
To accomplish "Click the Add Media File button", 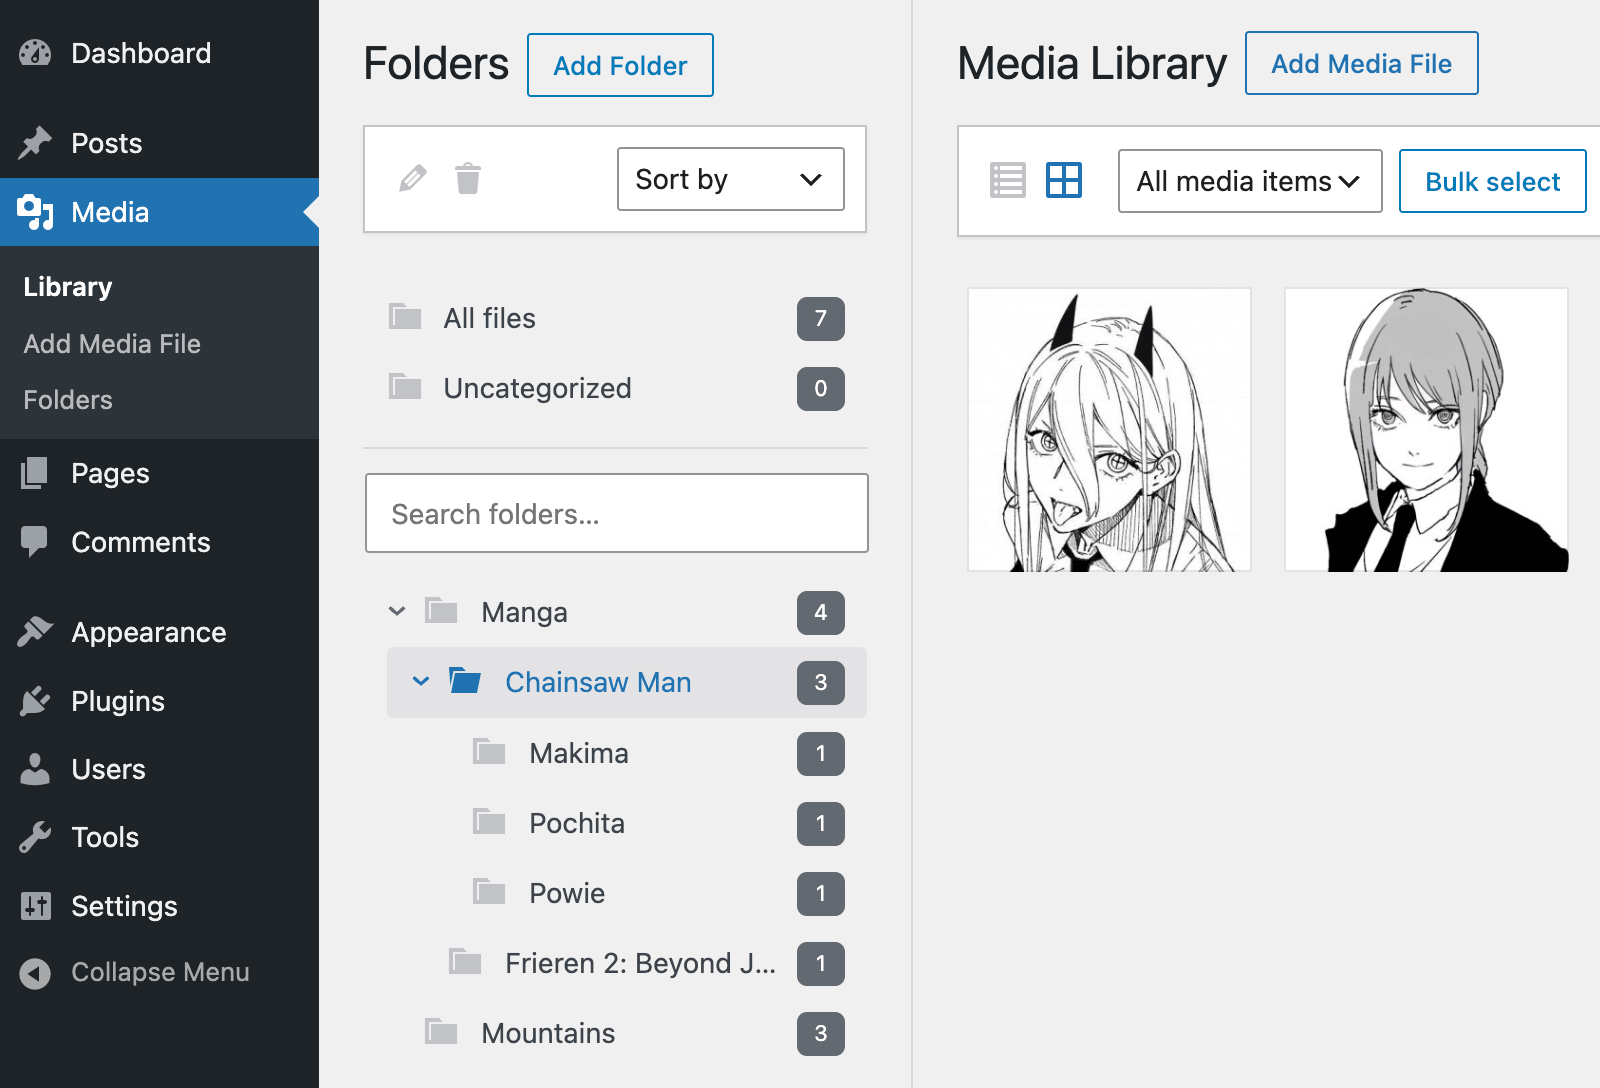I will 1361,63.
